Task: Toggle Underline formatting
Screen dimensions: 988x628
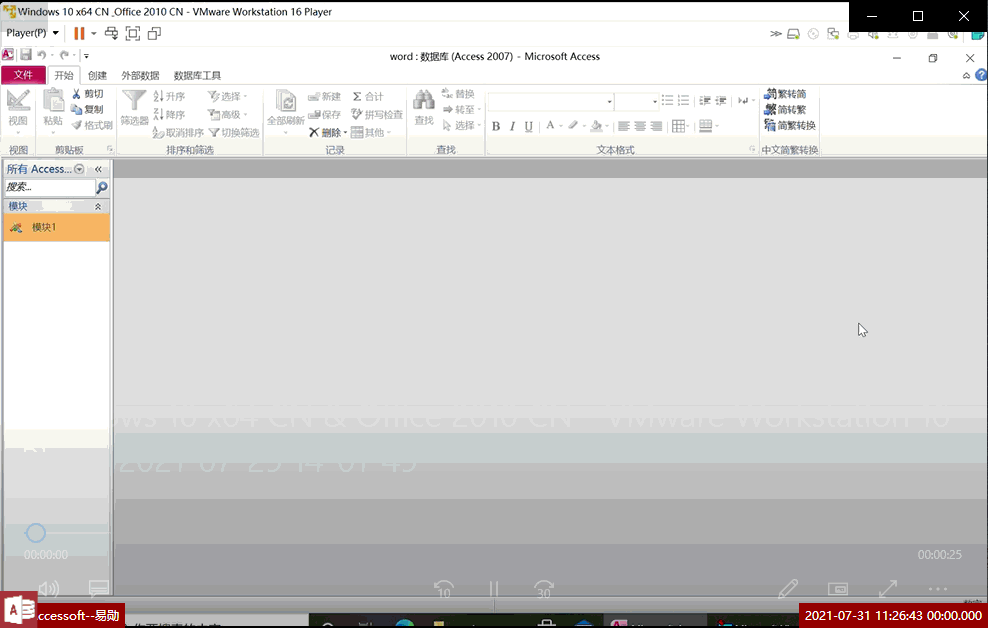Action: (529, 126)
